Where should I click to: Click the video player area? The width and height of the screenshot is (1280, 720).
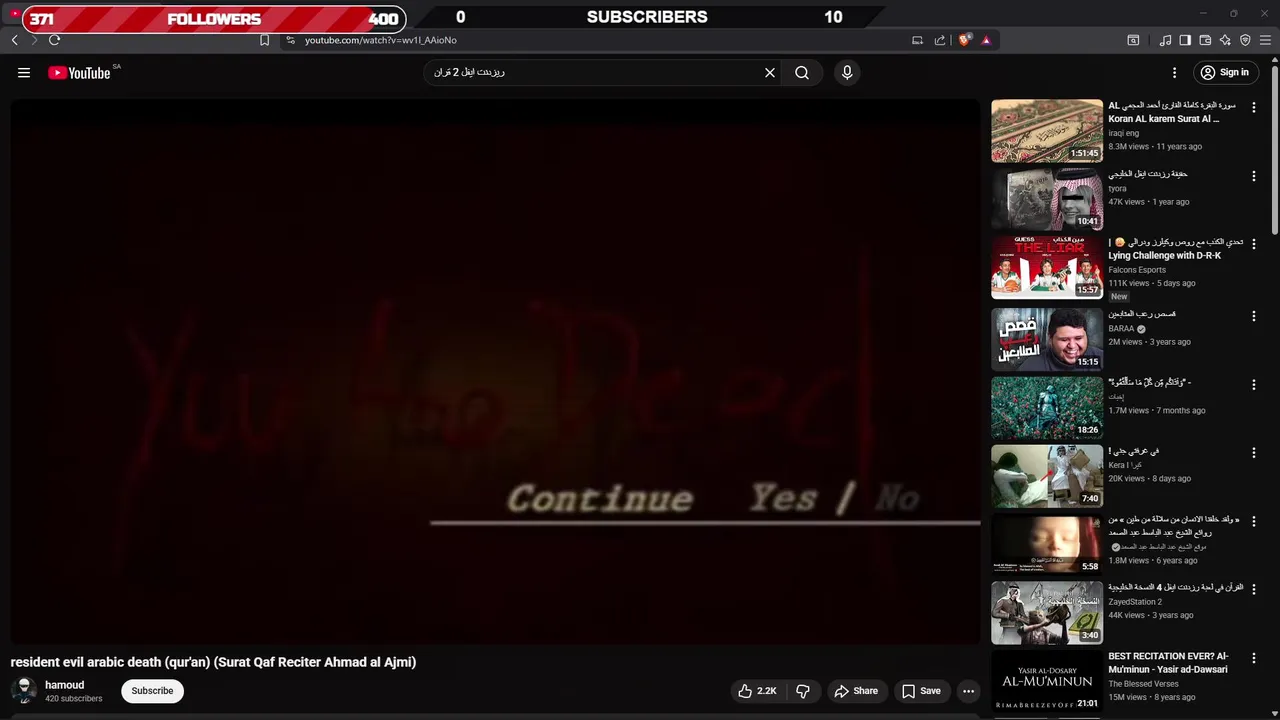click(495, 372)
